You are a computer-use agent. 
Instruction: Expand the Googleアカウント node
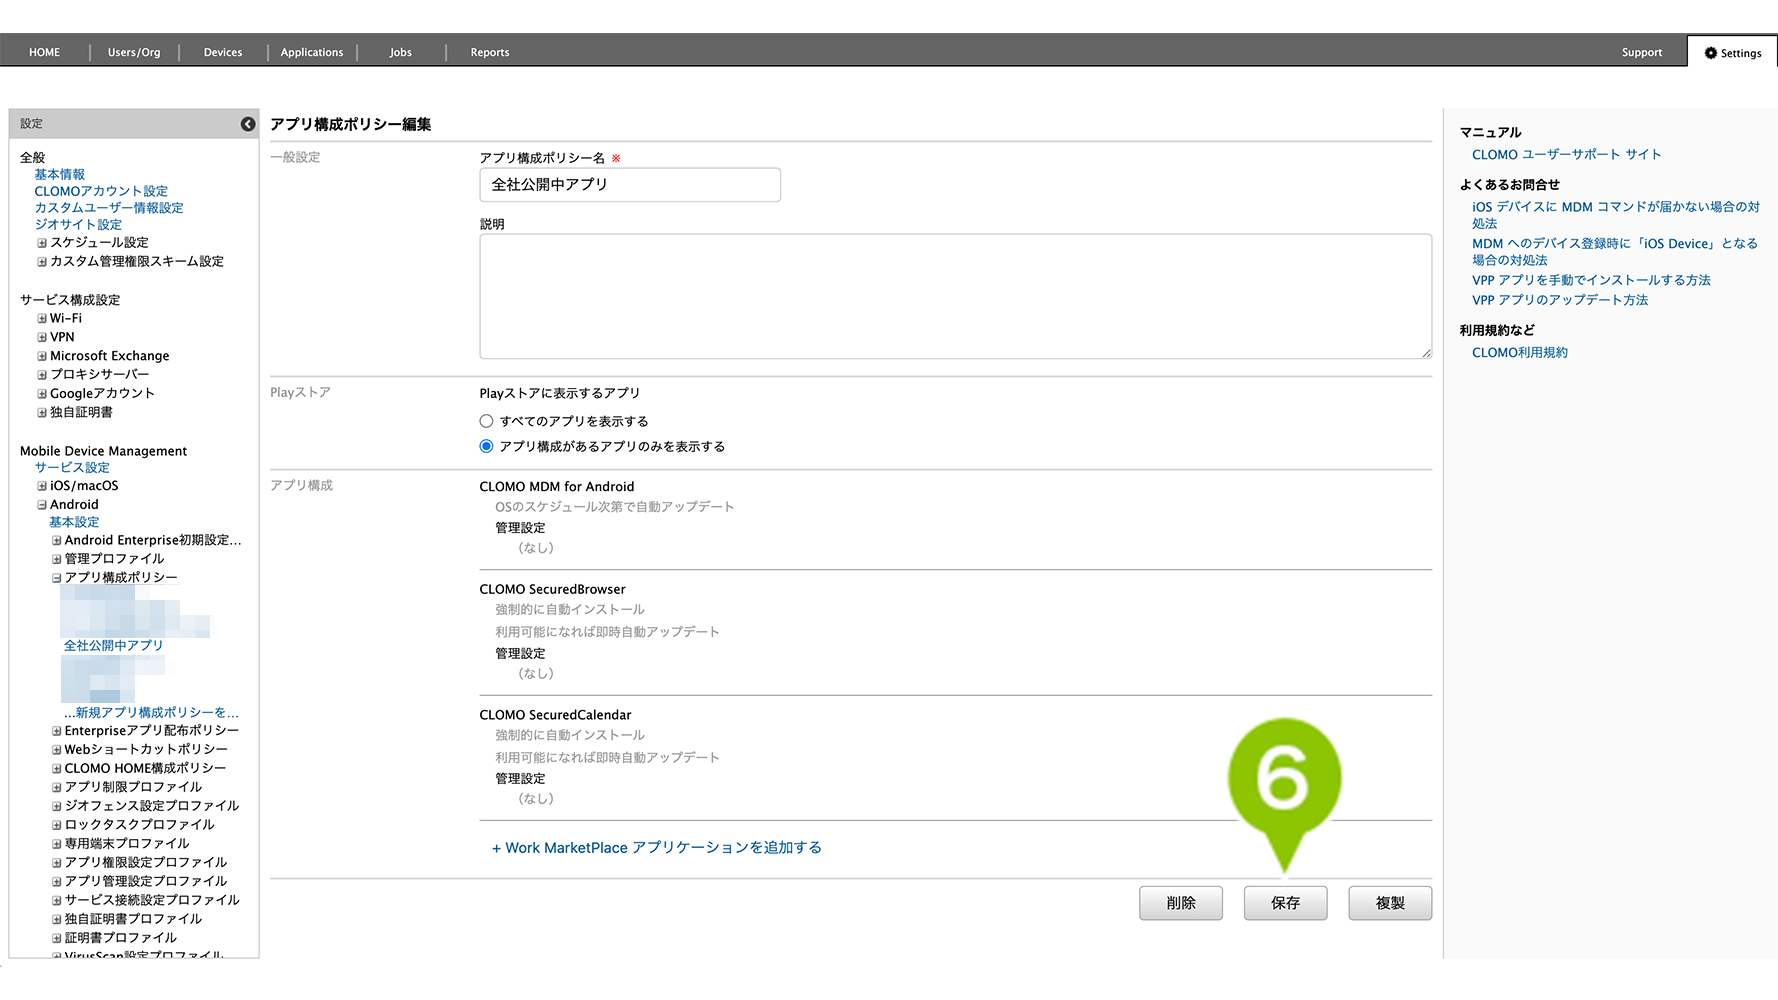42,394
